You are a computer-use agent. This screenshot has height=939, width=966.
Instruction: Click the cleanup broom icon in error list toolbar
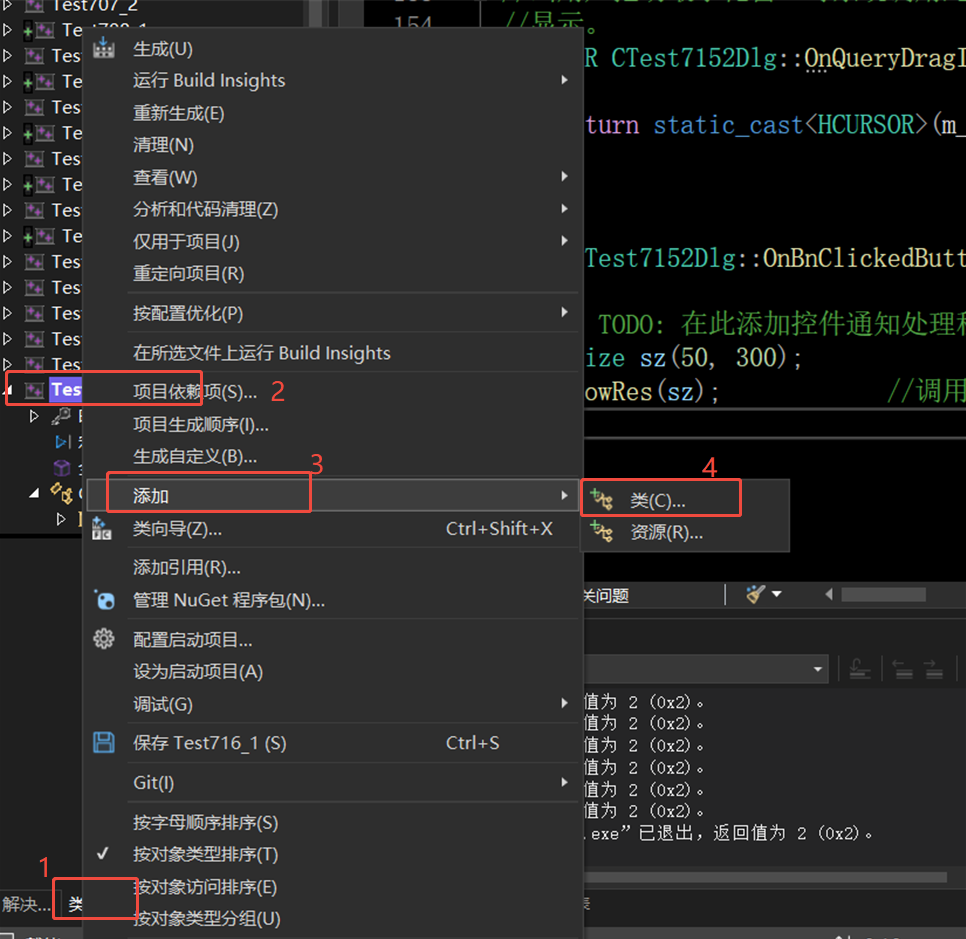(x=755, y=595)
